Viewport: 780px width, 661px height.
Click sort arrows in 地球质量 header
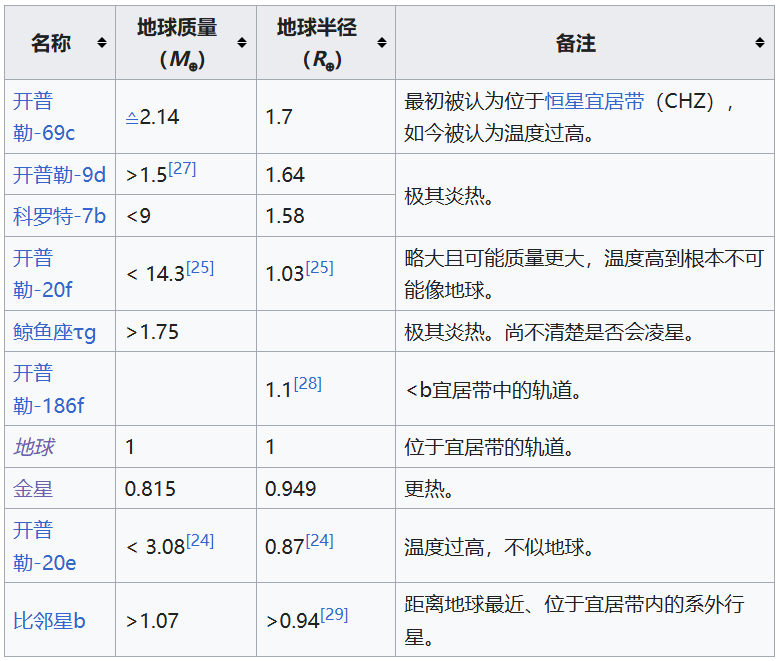242,43
